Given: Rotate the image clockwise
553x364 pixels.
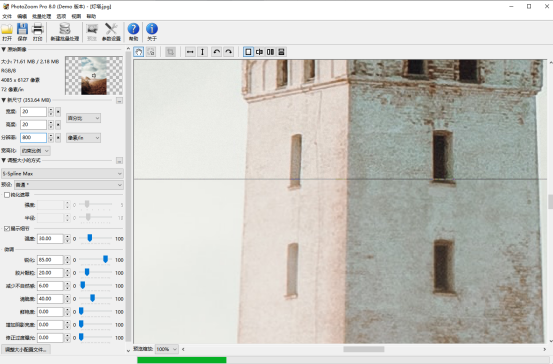Looking at the screenshot, I should [x=229, y=52].
